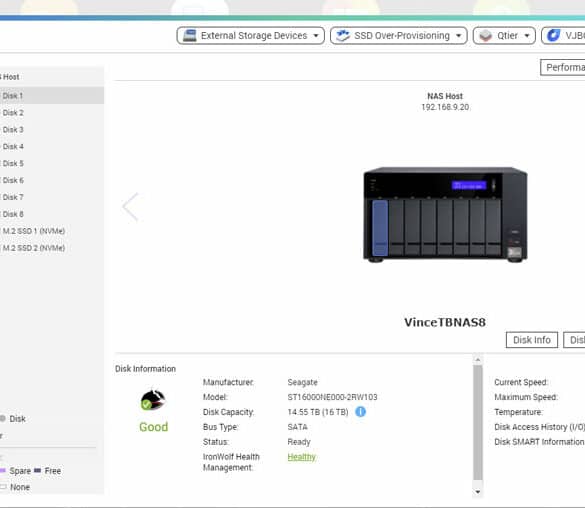Select M.2 SSD 1 (NVMe) entry
This screenshot has height=508, width=585.
[52, 231]
